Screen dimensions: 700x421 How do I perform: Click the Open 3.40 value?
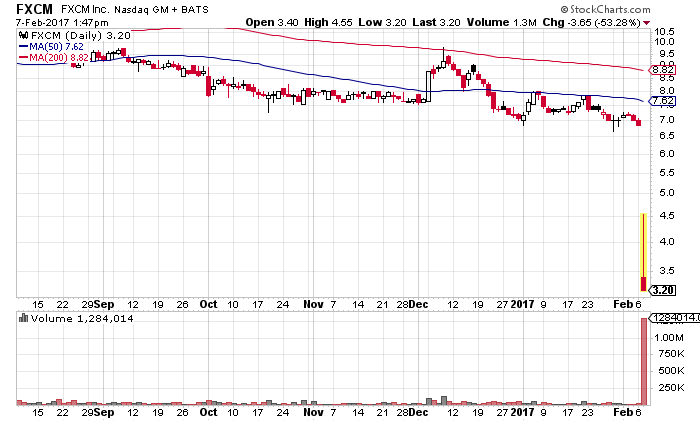(272, 22)
